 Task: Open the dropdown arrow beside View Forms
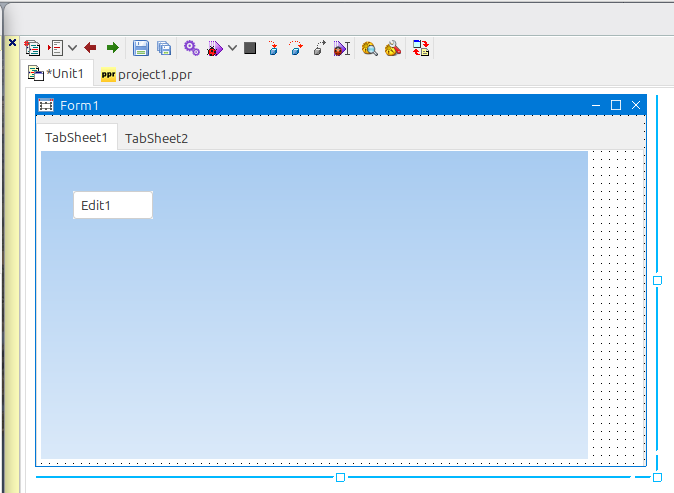[x=73, y=48]
